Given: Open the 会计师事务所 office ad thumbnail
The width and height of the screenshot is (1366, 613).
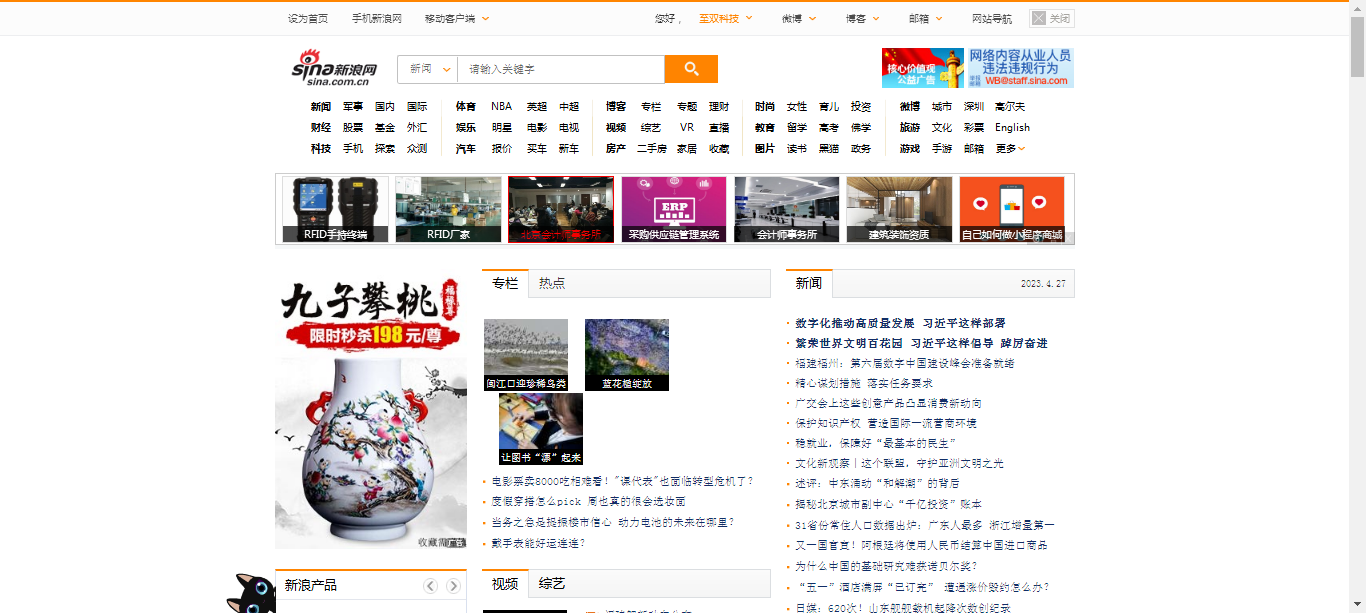Looking at the screenshot, I should coord(787,209).
